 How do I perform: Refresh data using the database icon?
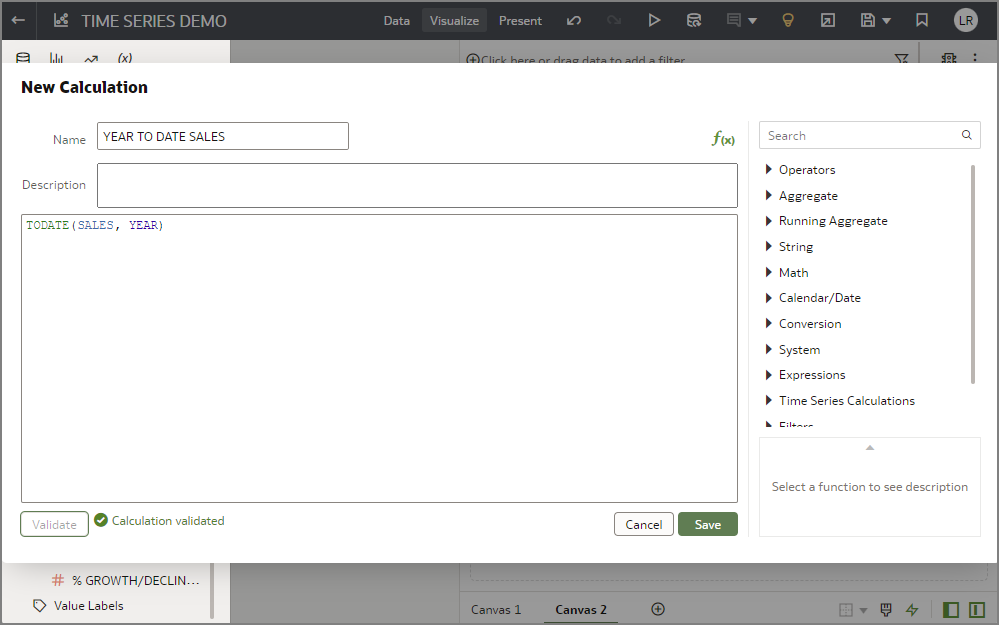pyautogui.click(x=694, y=20)
